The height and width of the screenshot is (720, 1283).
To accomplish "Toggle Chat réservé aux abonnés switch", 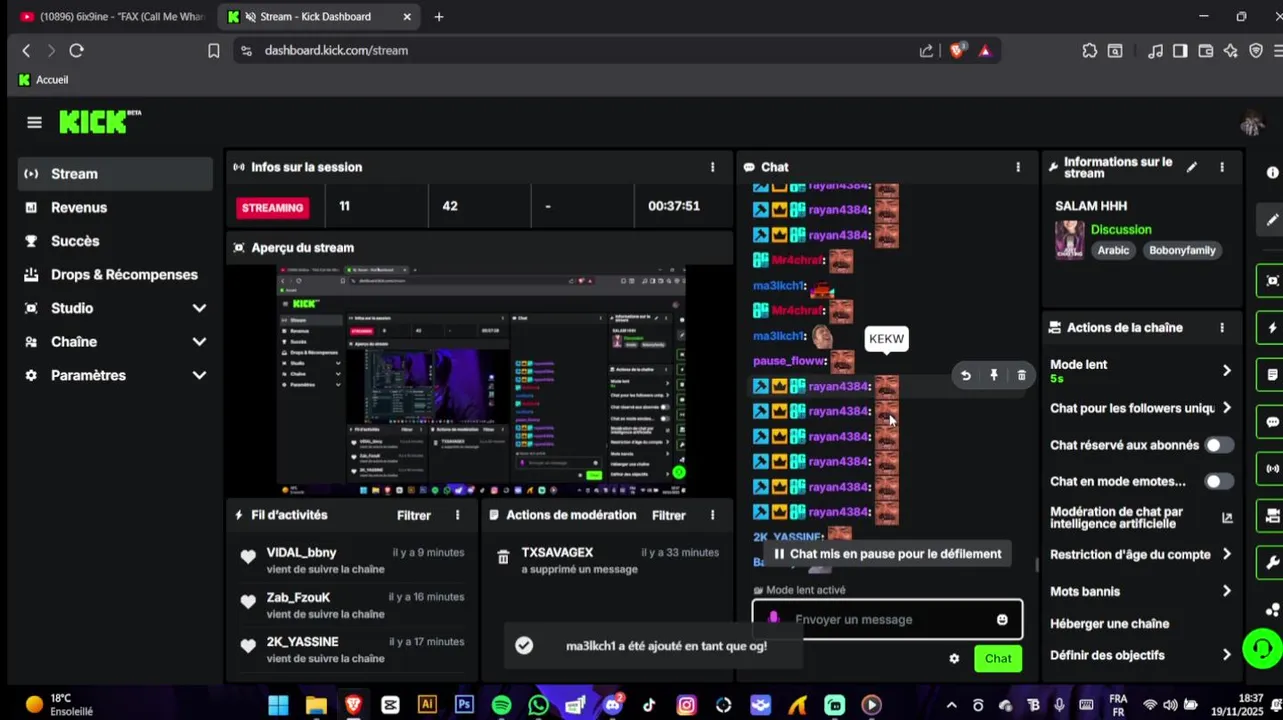I will pyautogui.click(x=1218, y=445).
